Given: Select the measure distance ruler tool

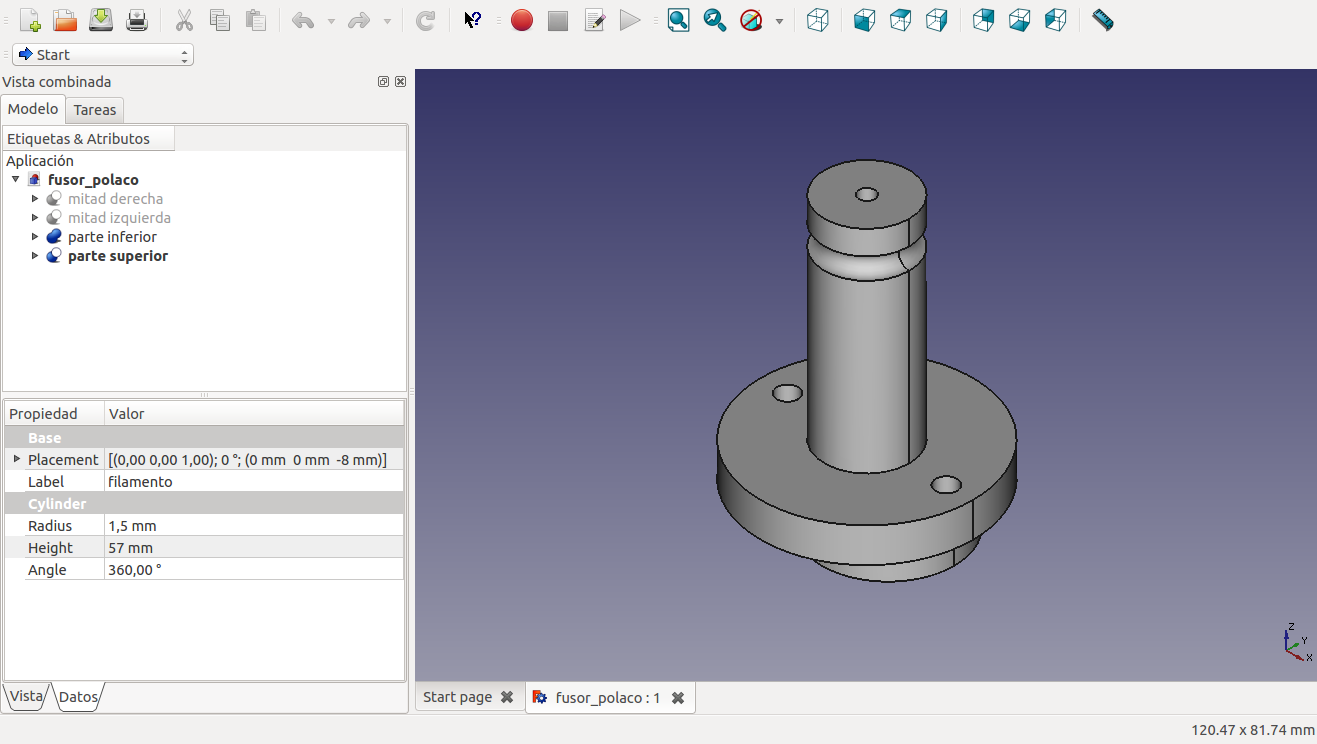Looking at the screenshot, I should 1102,20.
